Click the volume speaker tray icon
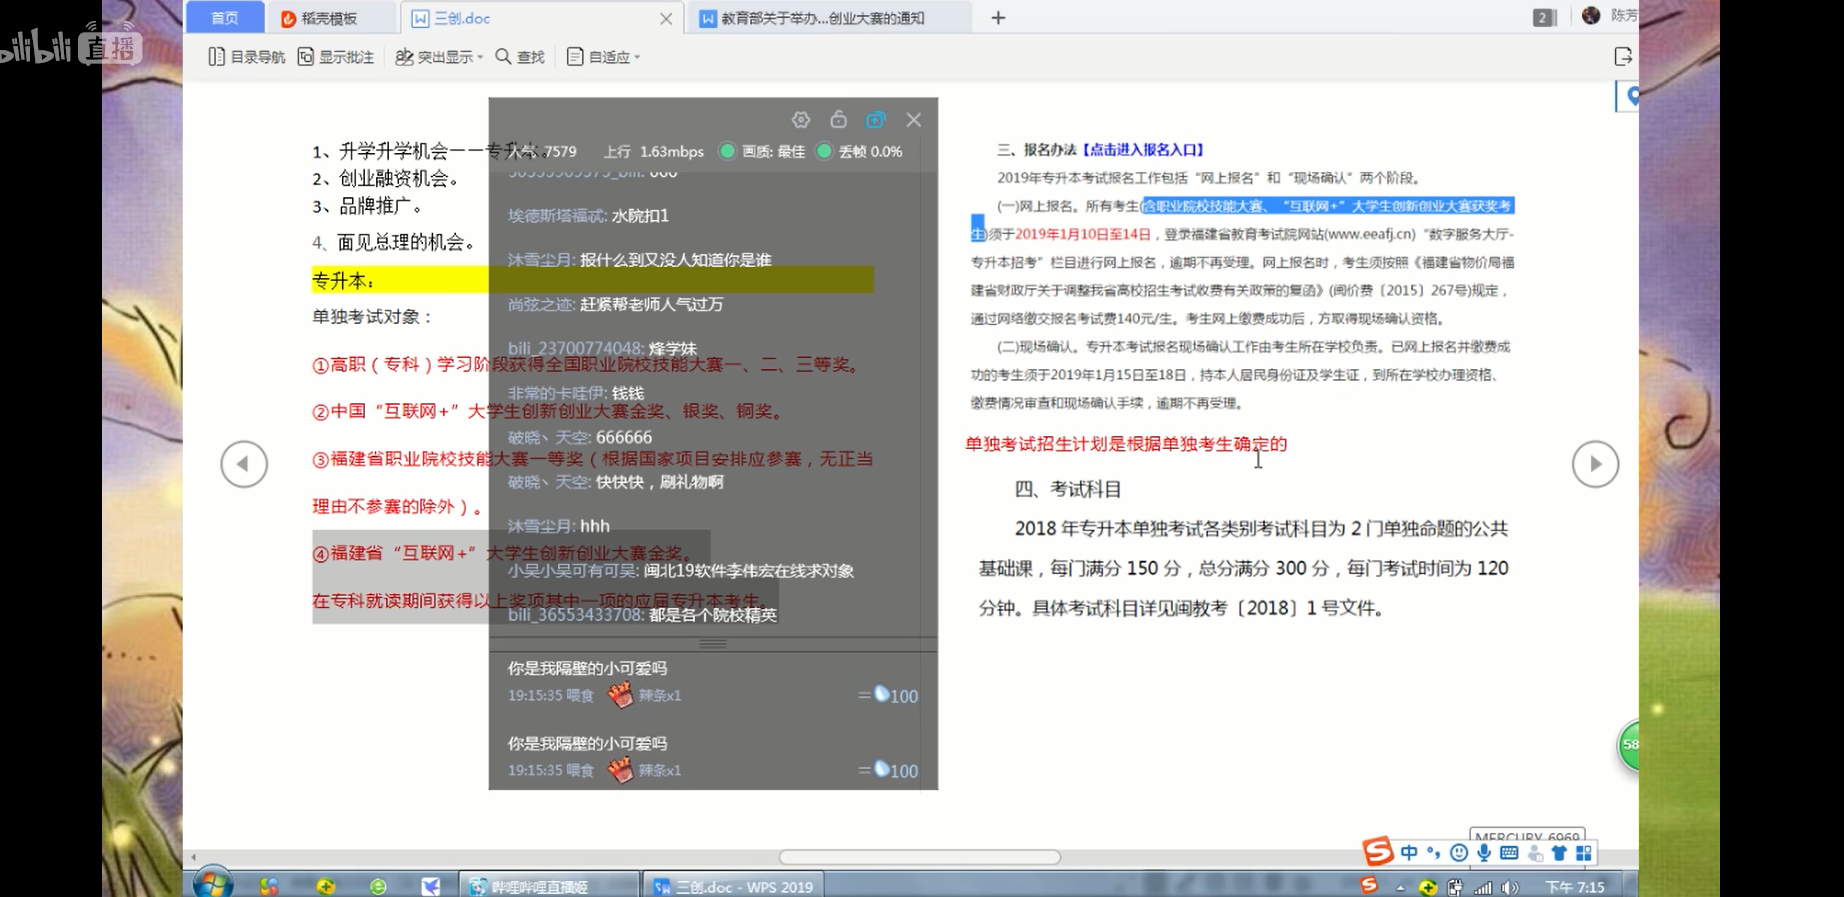1844x897 pixels. click(1510, 887)
